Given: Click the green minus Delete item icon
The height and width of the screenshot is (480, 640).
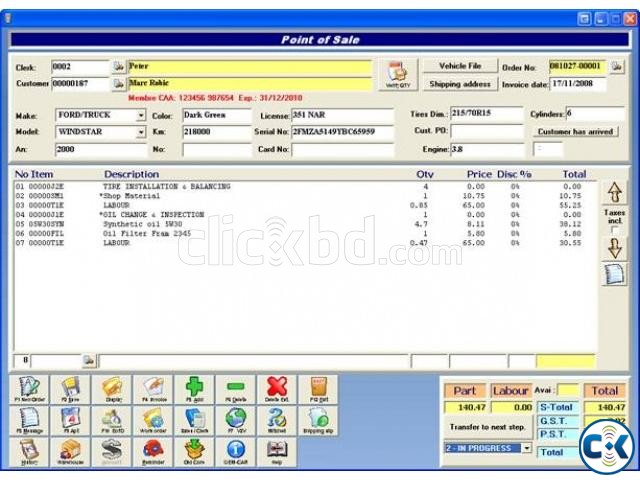Looking at the screenshot, I should [x=235, y=388].
